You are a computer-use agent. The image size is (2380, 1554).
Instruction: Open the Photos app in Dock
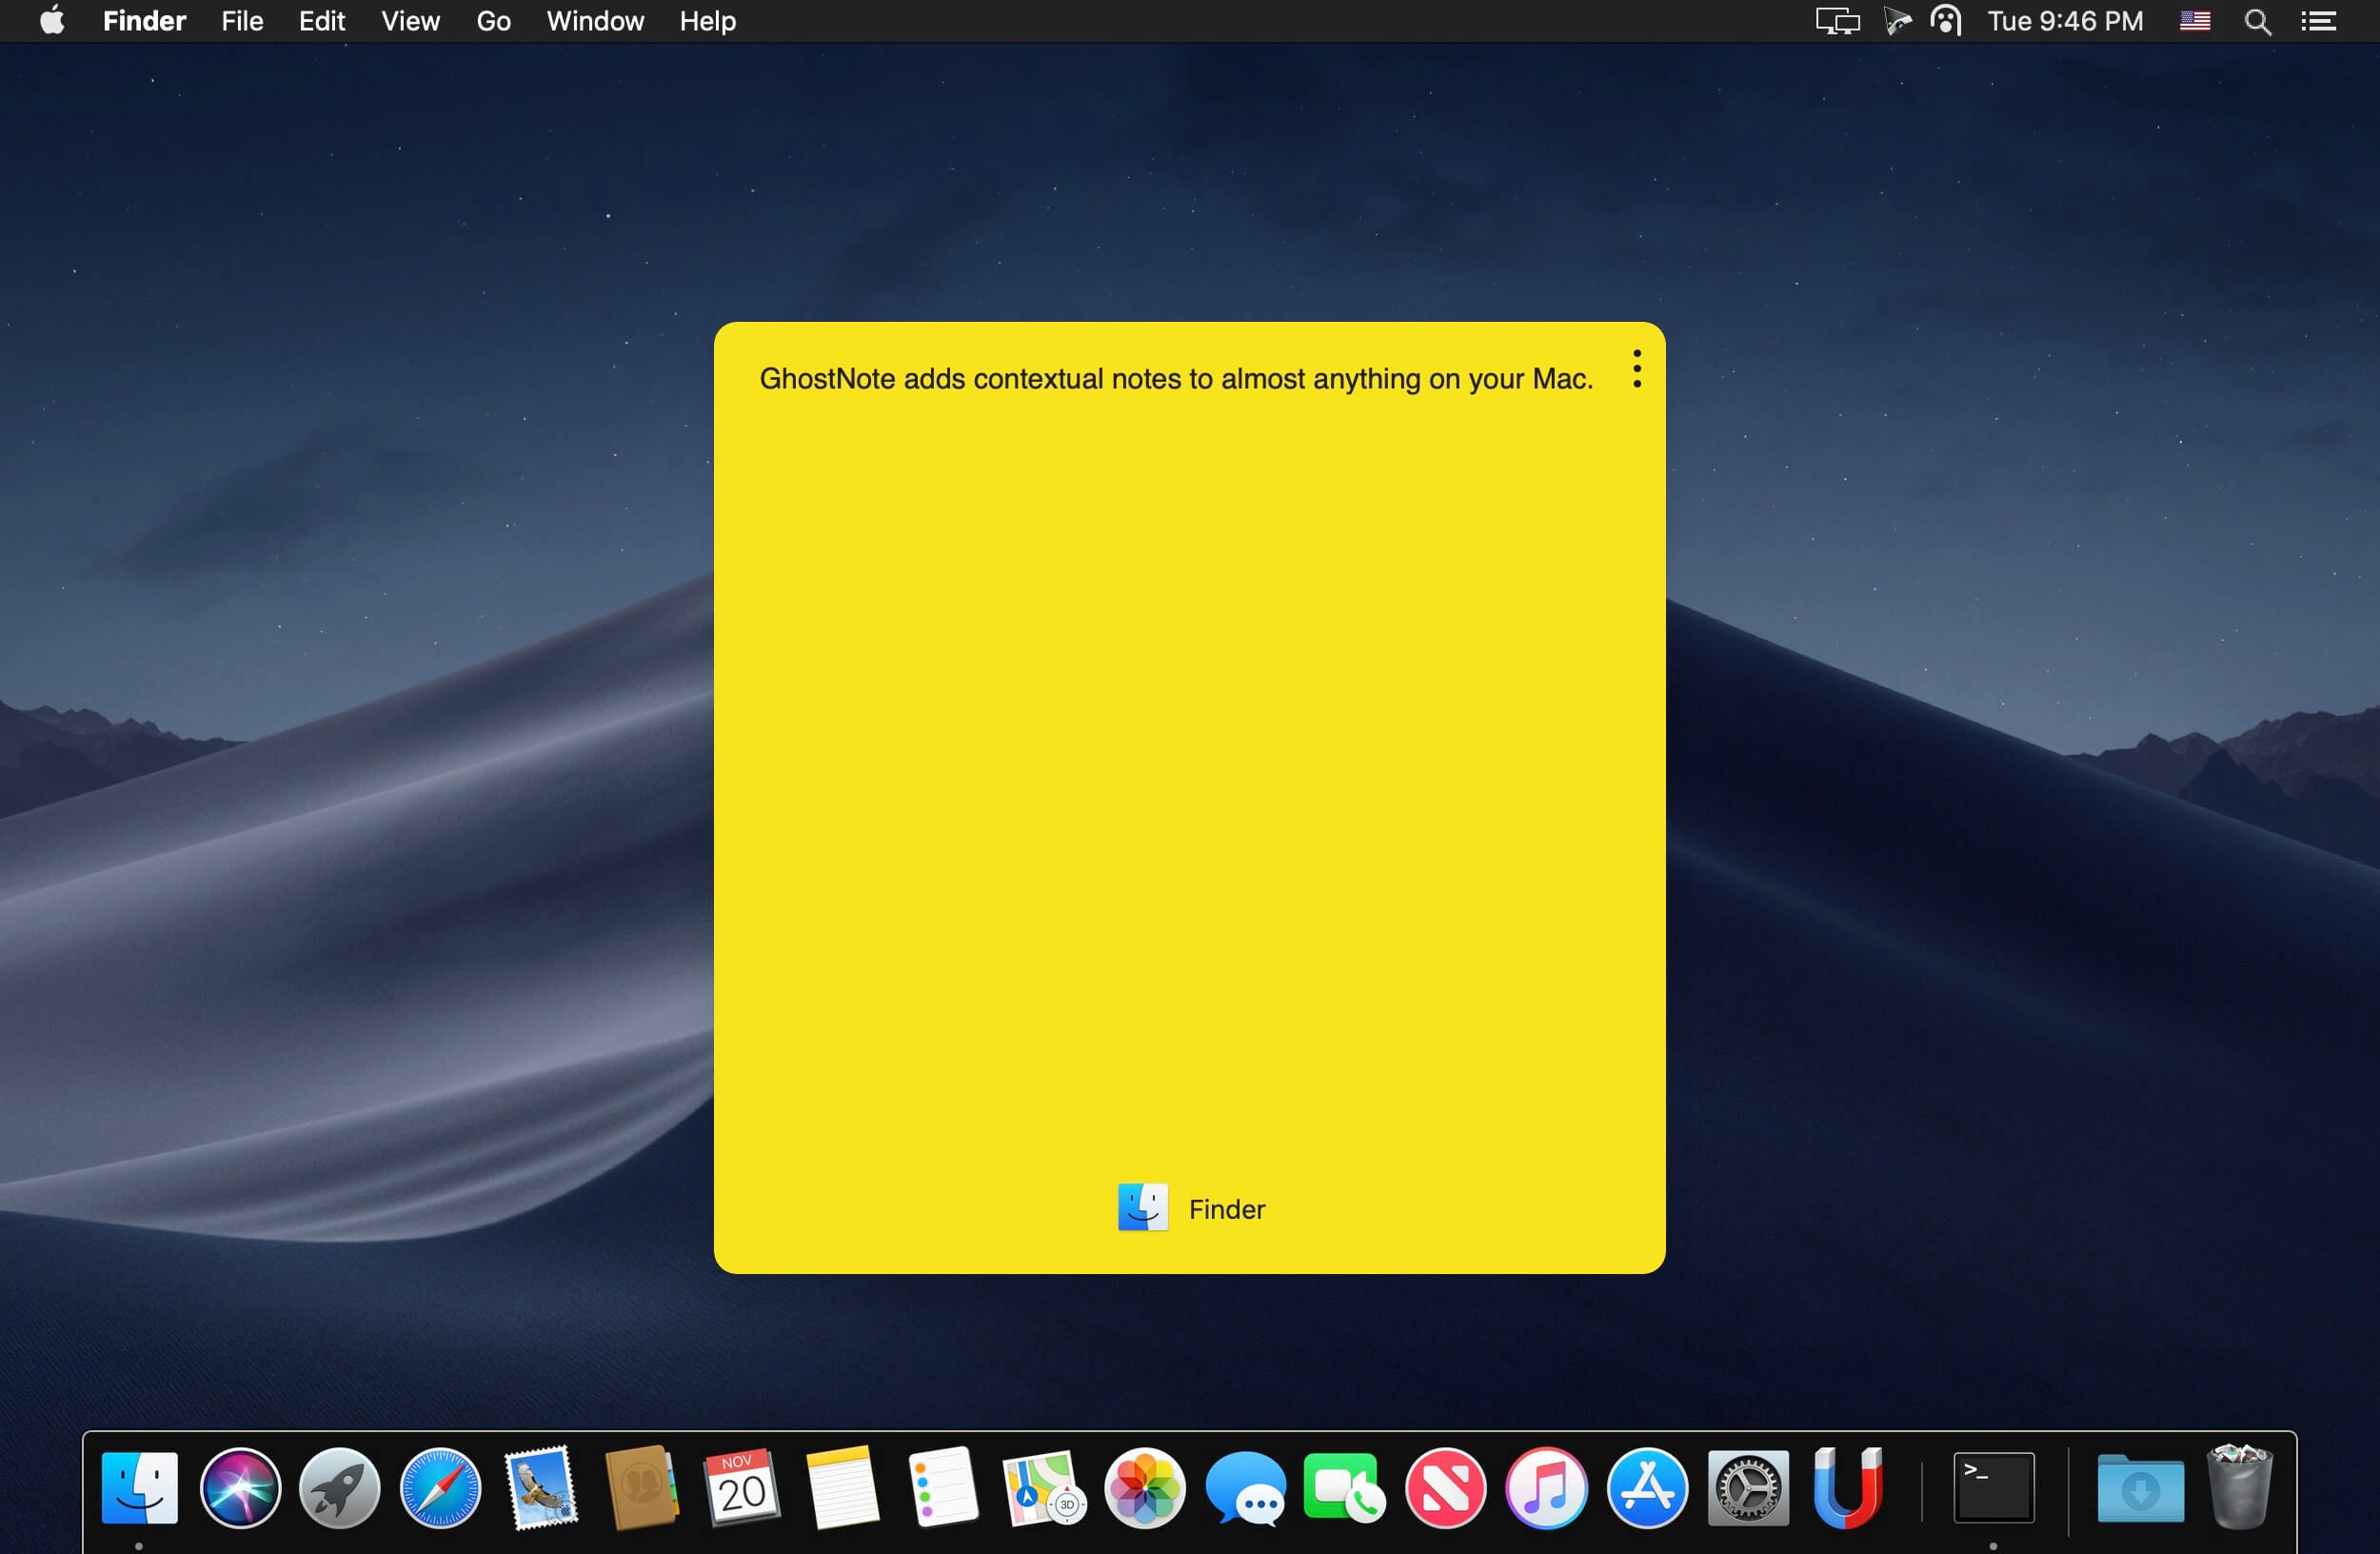click(x=1144, y=1488)
